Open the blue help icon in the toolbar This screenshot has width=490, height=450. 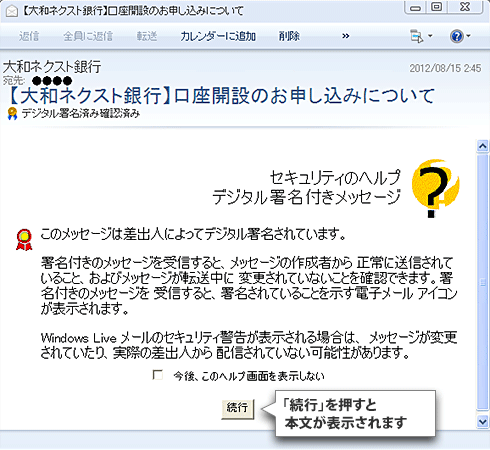[x=456, y=36]
